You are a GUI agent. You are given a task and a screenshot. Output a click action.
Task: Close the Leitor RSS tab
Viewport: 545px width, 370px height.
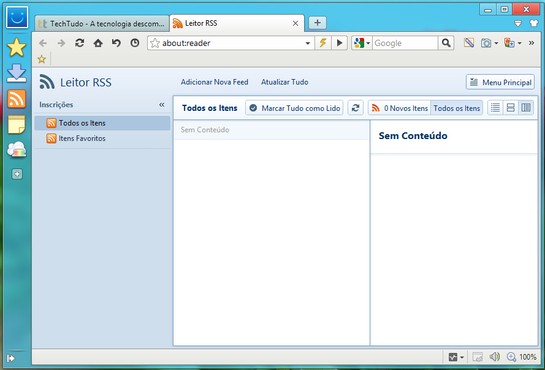point(295,23)
